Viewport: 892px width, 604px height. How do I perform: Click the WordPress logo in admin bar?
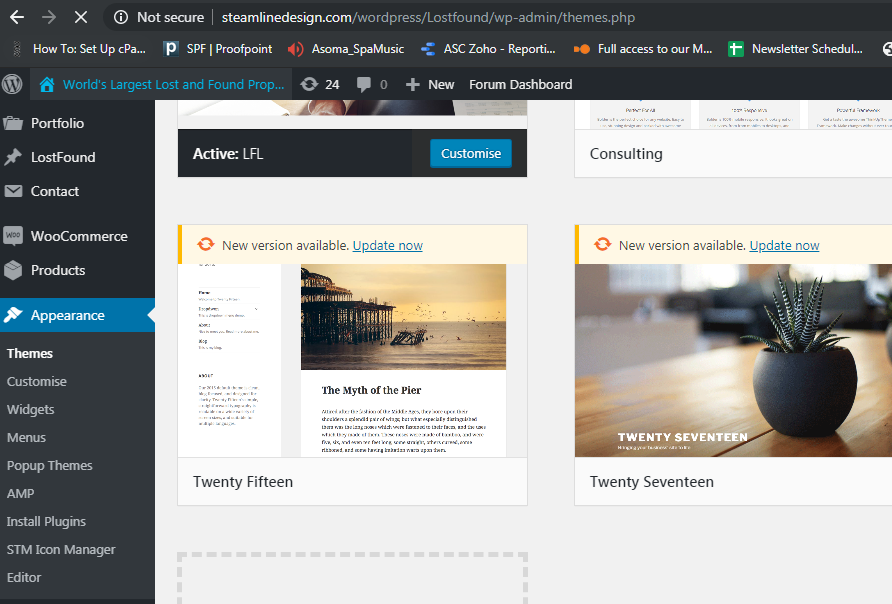13,84
